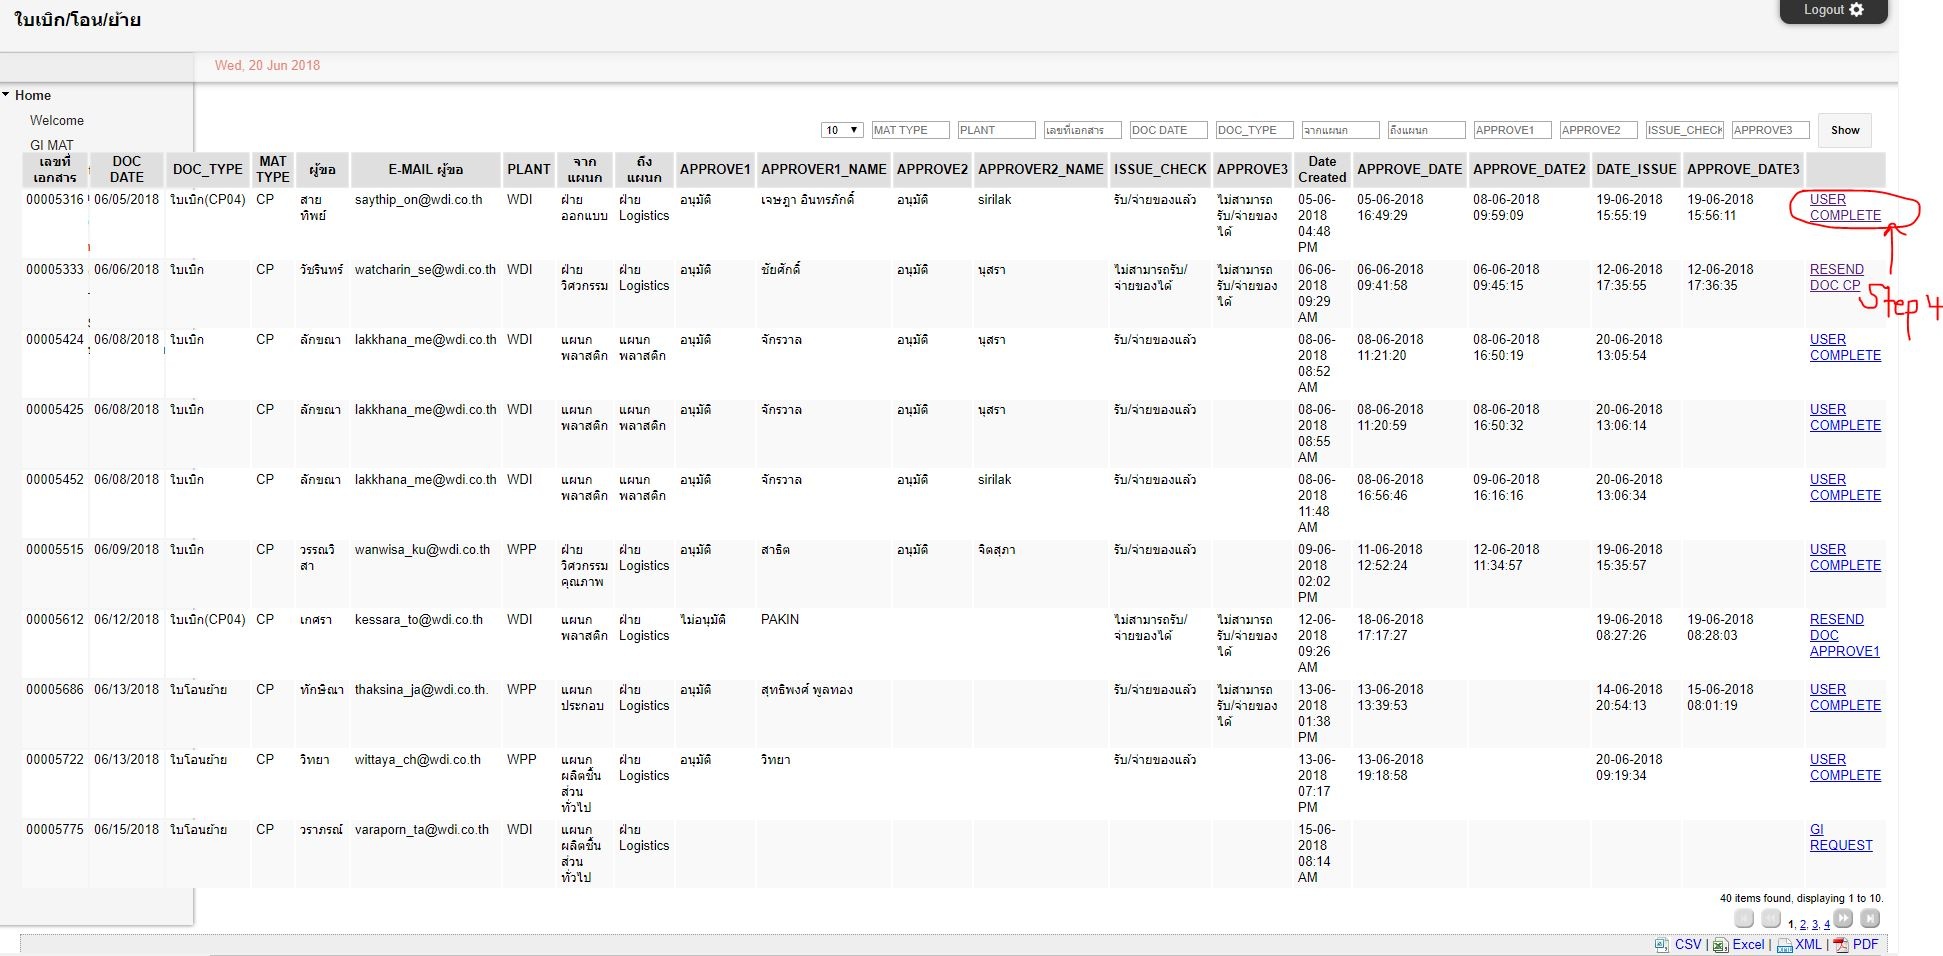1943x956 pixels.
Task: Open USER COMPLETE link for document 00005452
Action: (x=1845, y=487)
